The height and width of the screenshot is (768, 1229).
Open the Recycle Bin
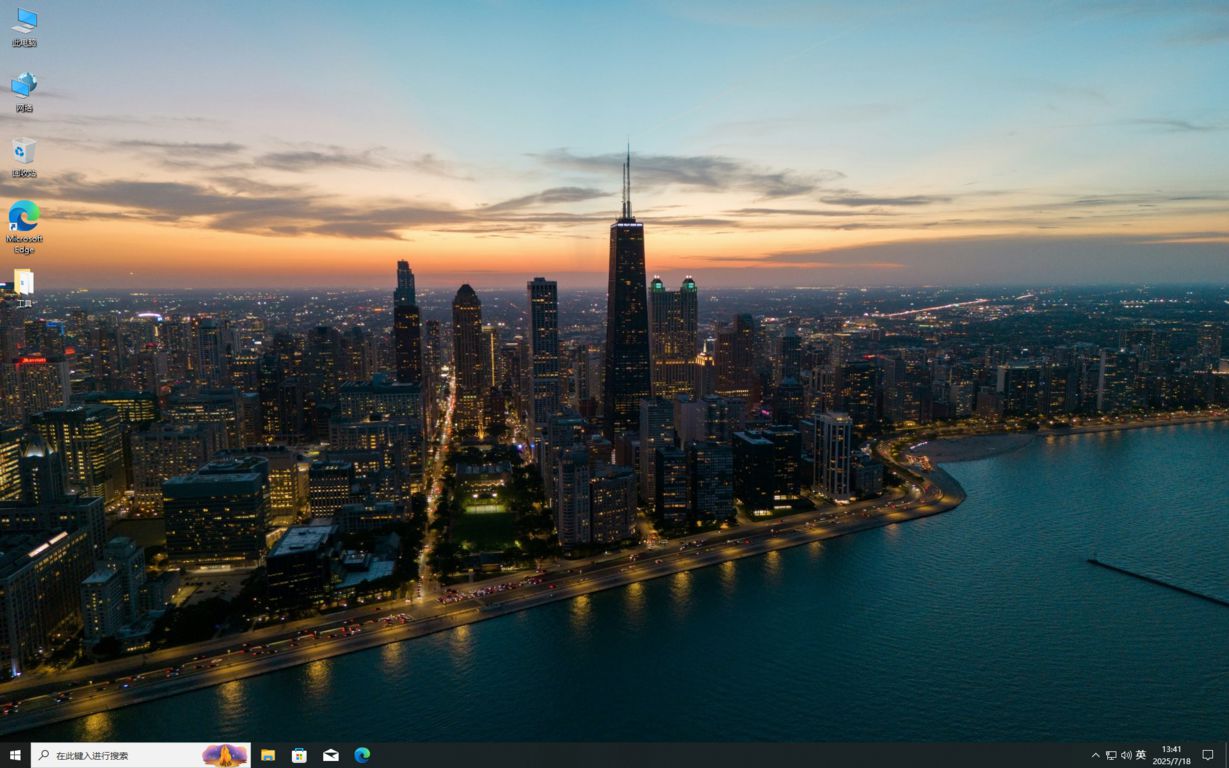coord(22,155)
